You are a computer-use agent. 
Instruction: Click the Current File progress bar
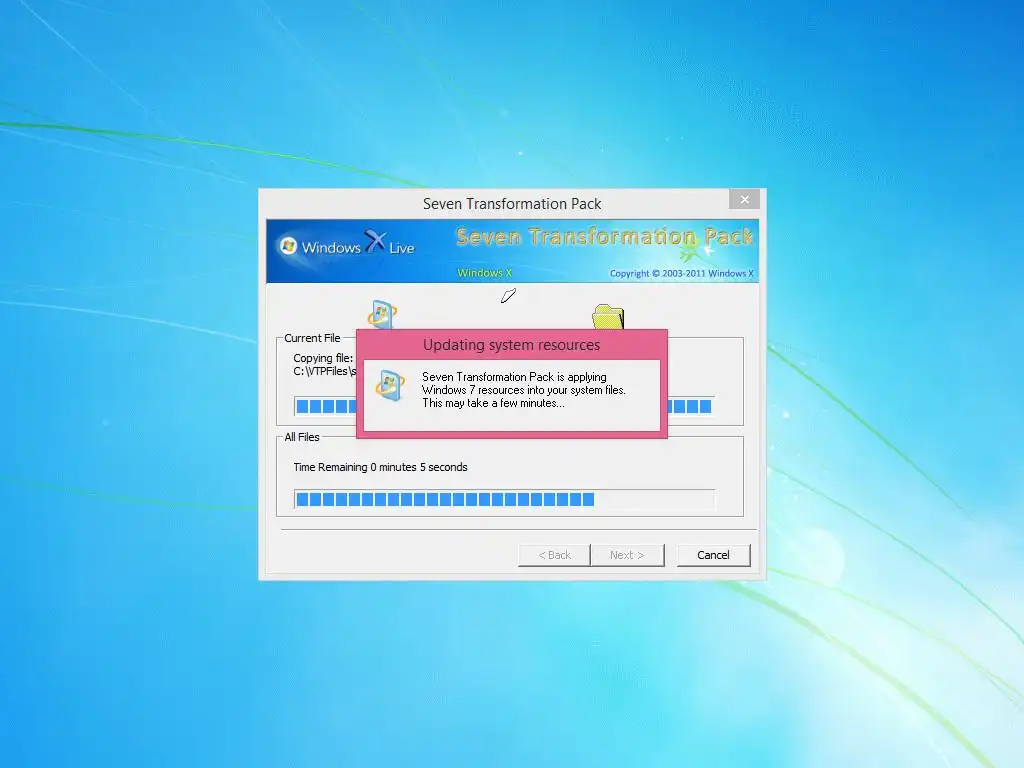point(504,406)
